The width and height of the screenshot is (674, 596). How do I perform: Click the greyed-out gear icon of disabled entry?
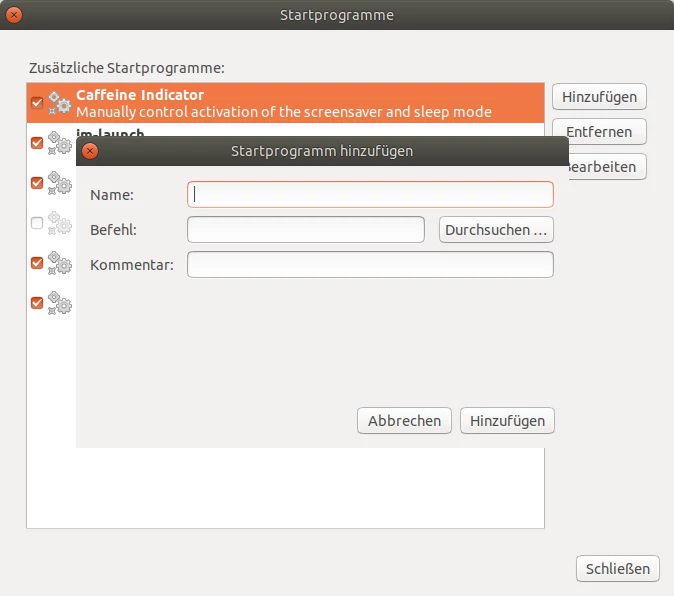(x=60, y=223)
